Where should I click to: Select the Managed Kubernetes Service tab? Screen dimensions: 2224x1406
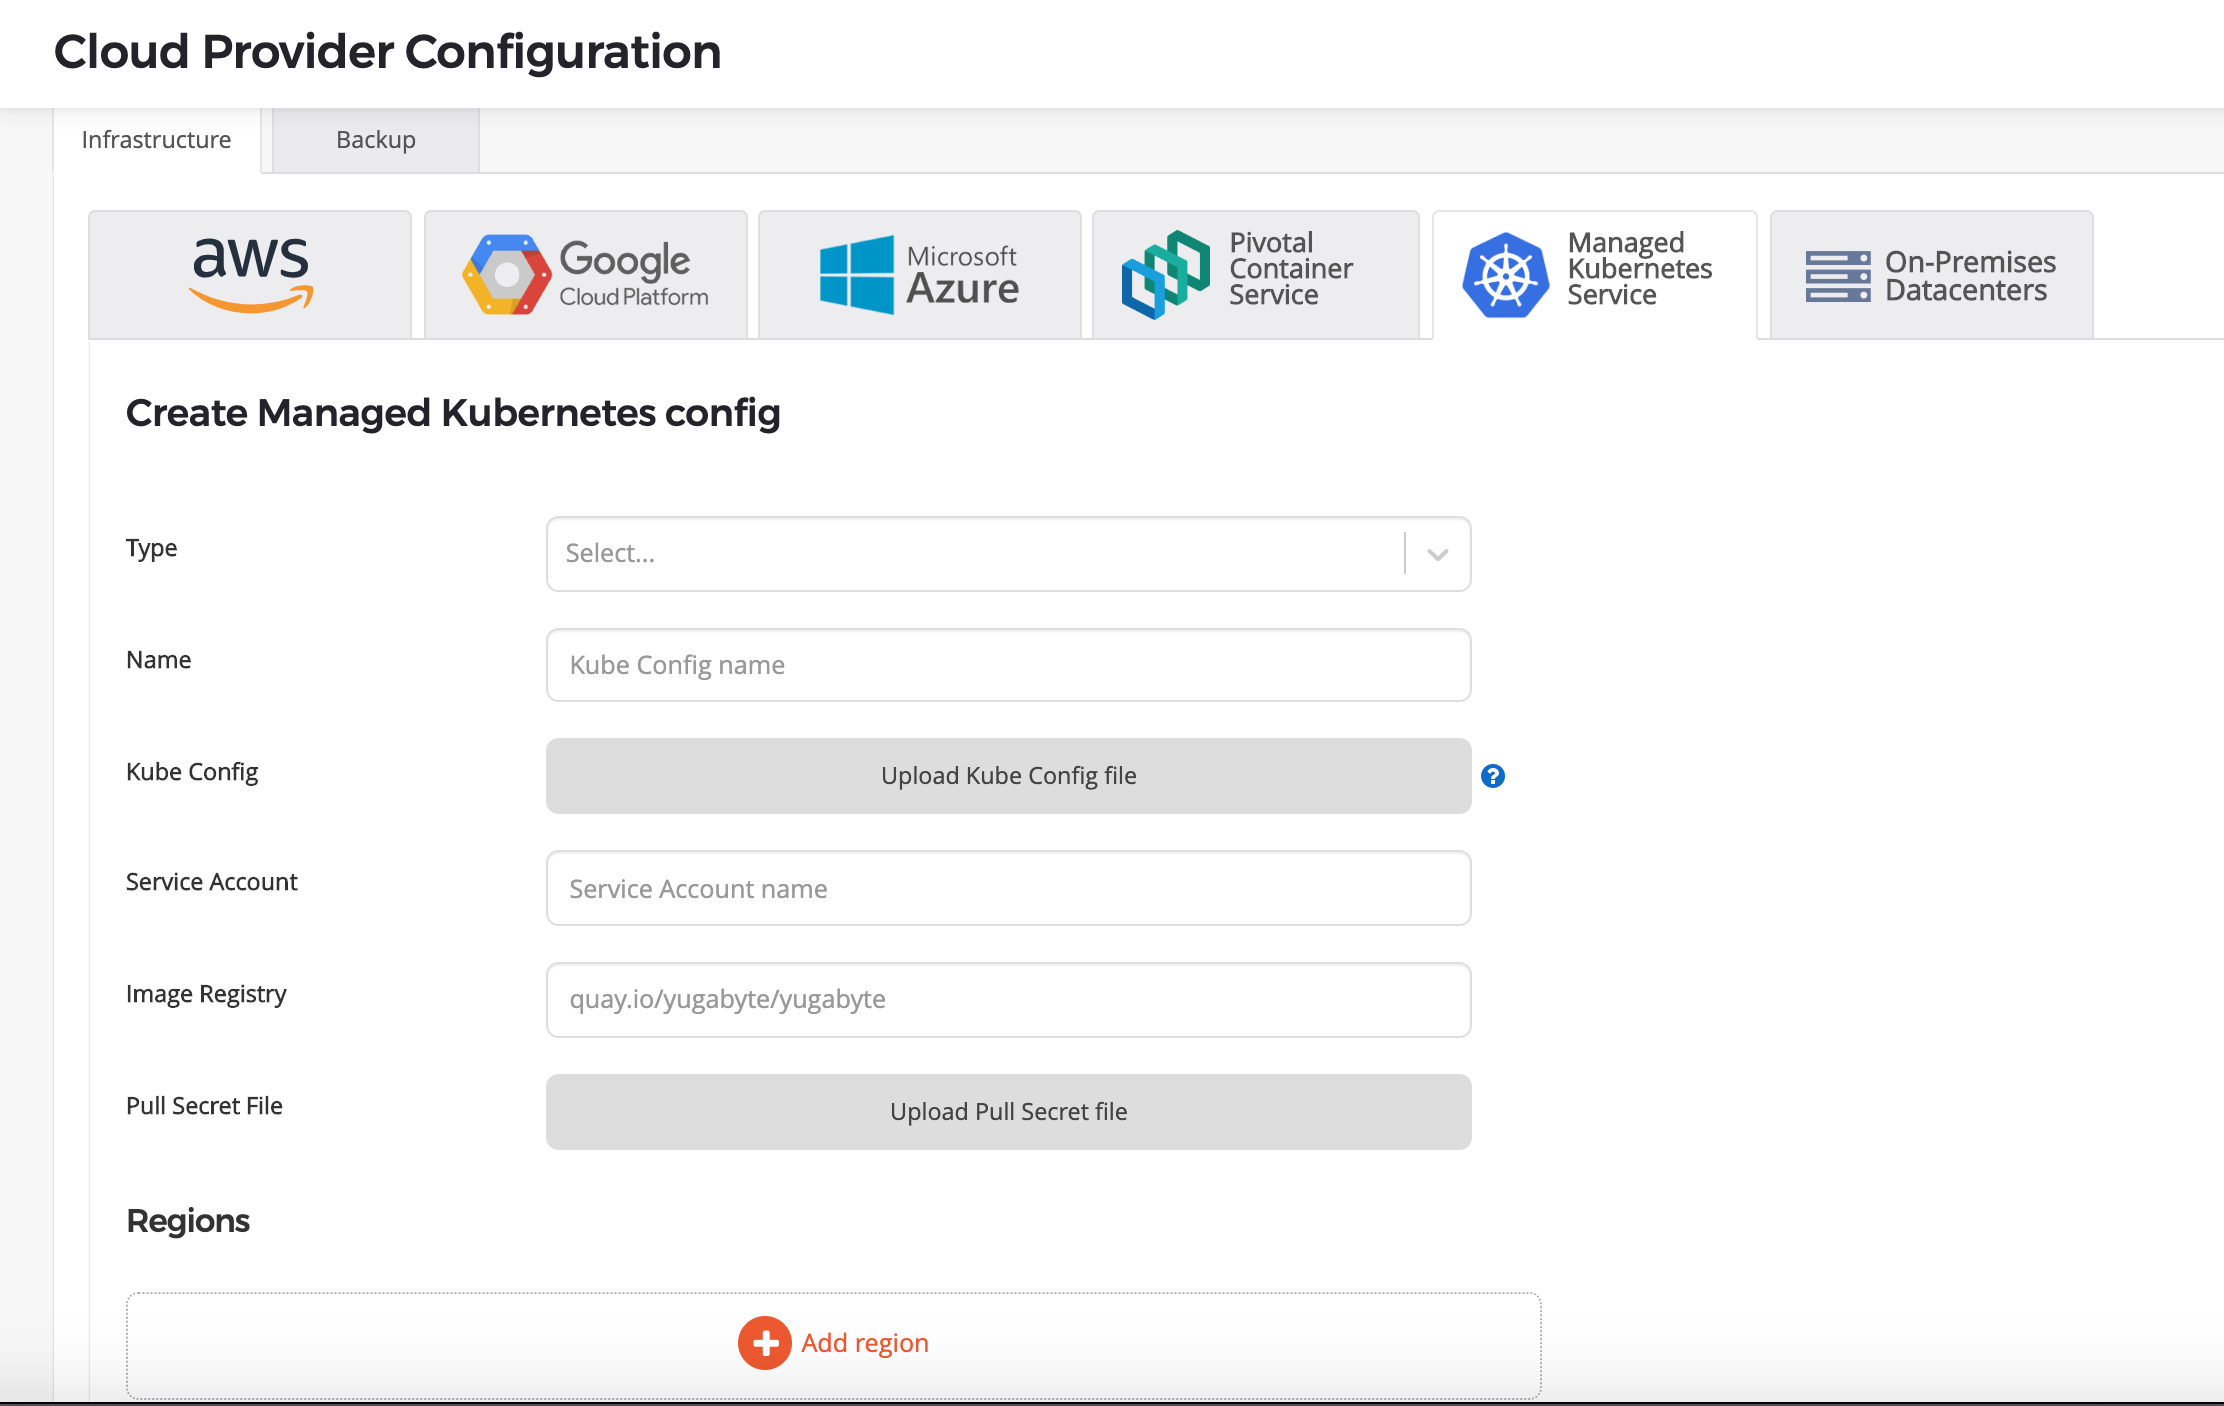pyautogui.click(x=1595, y=274)
